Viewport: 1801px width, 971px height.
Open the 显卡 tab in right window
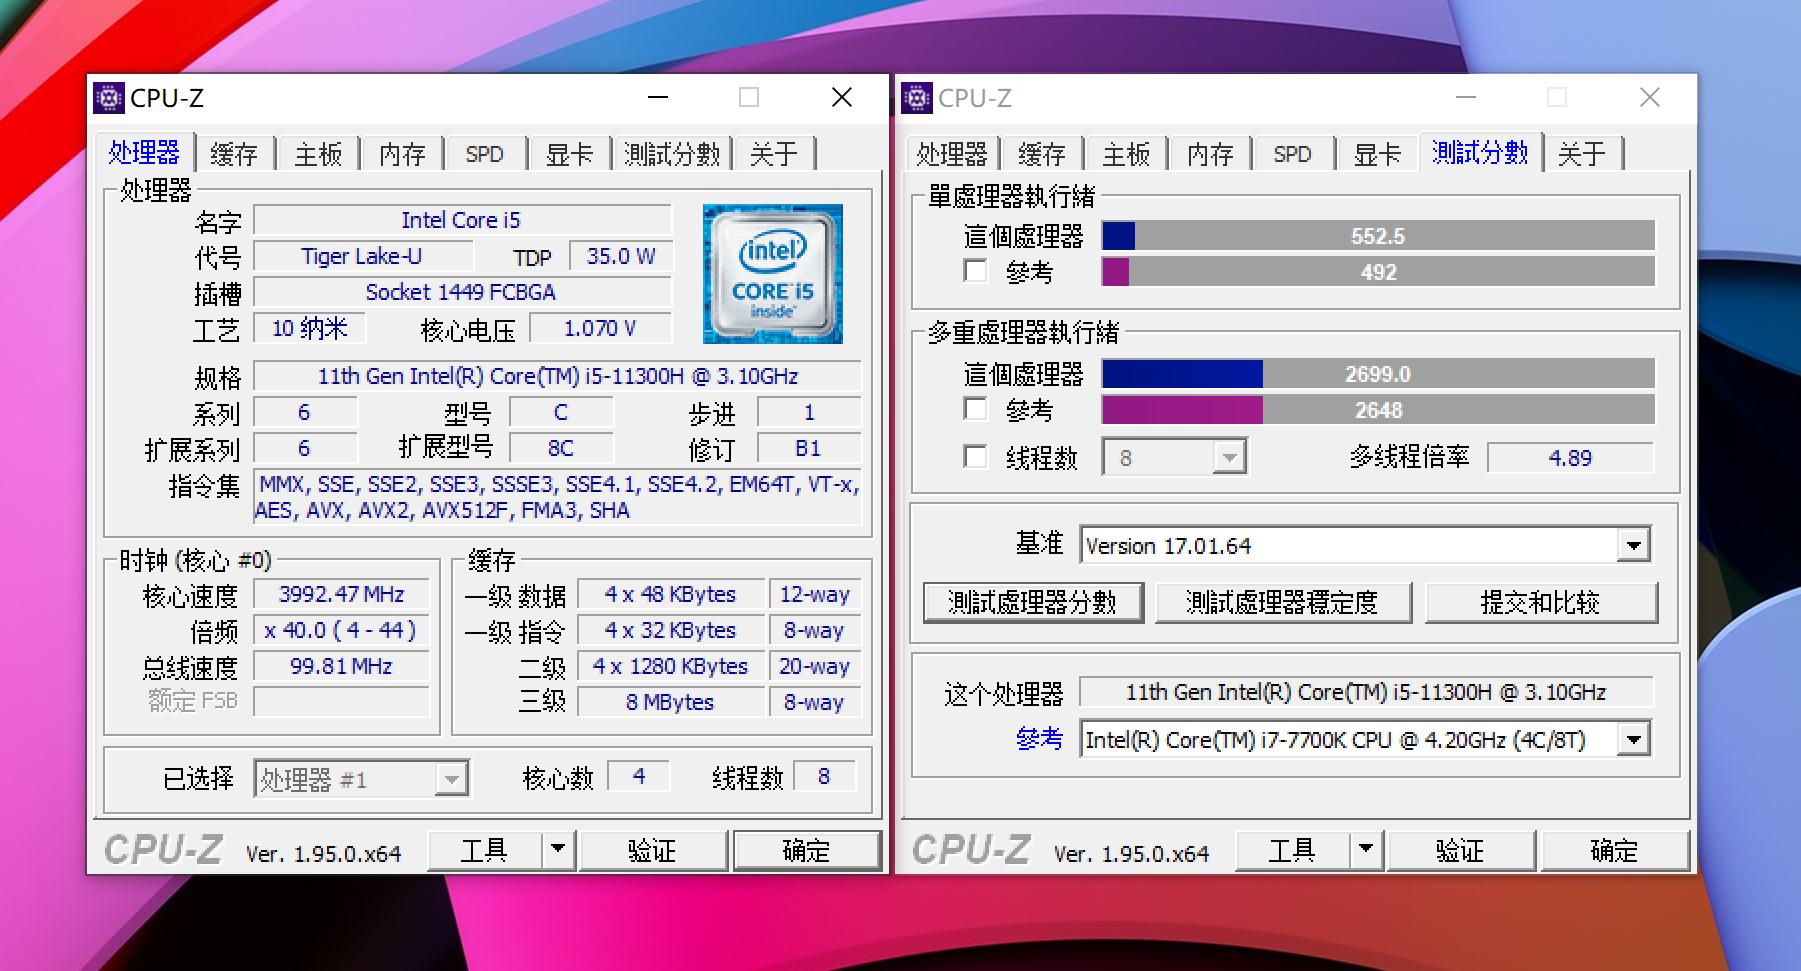tap(1377, 154)
